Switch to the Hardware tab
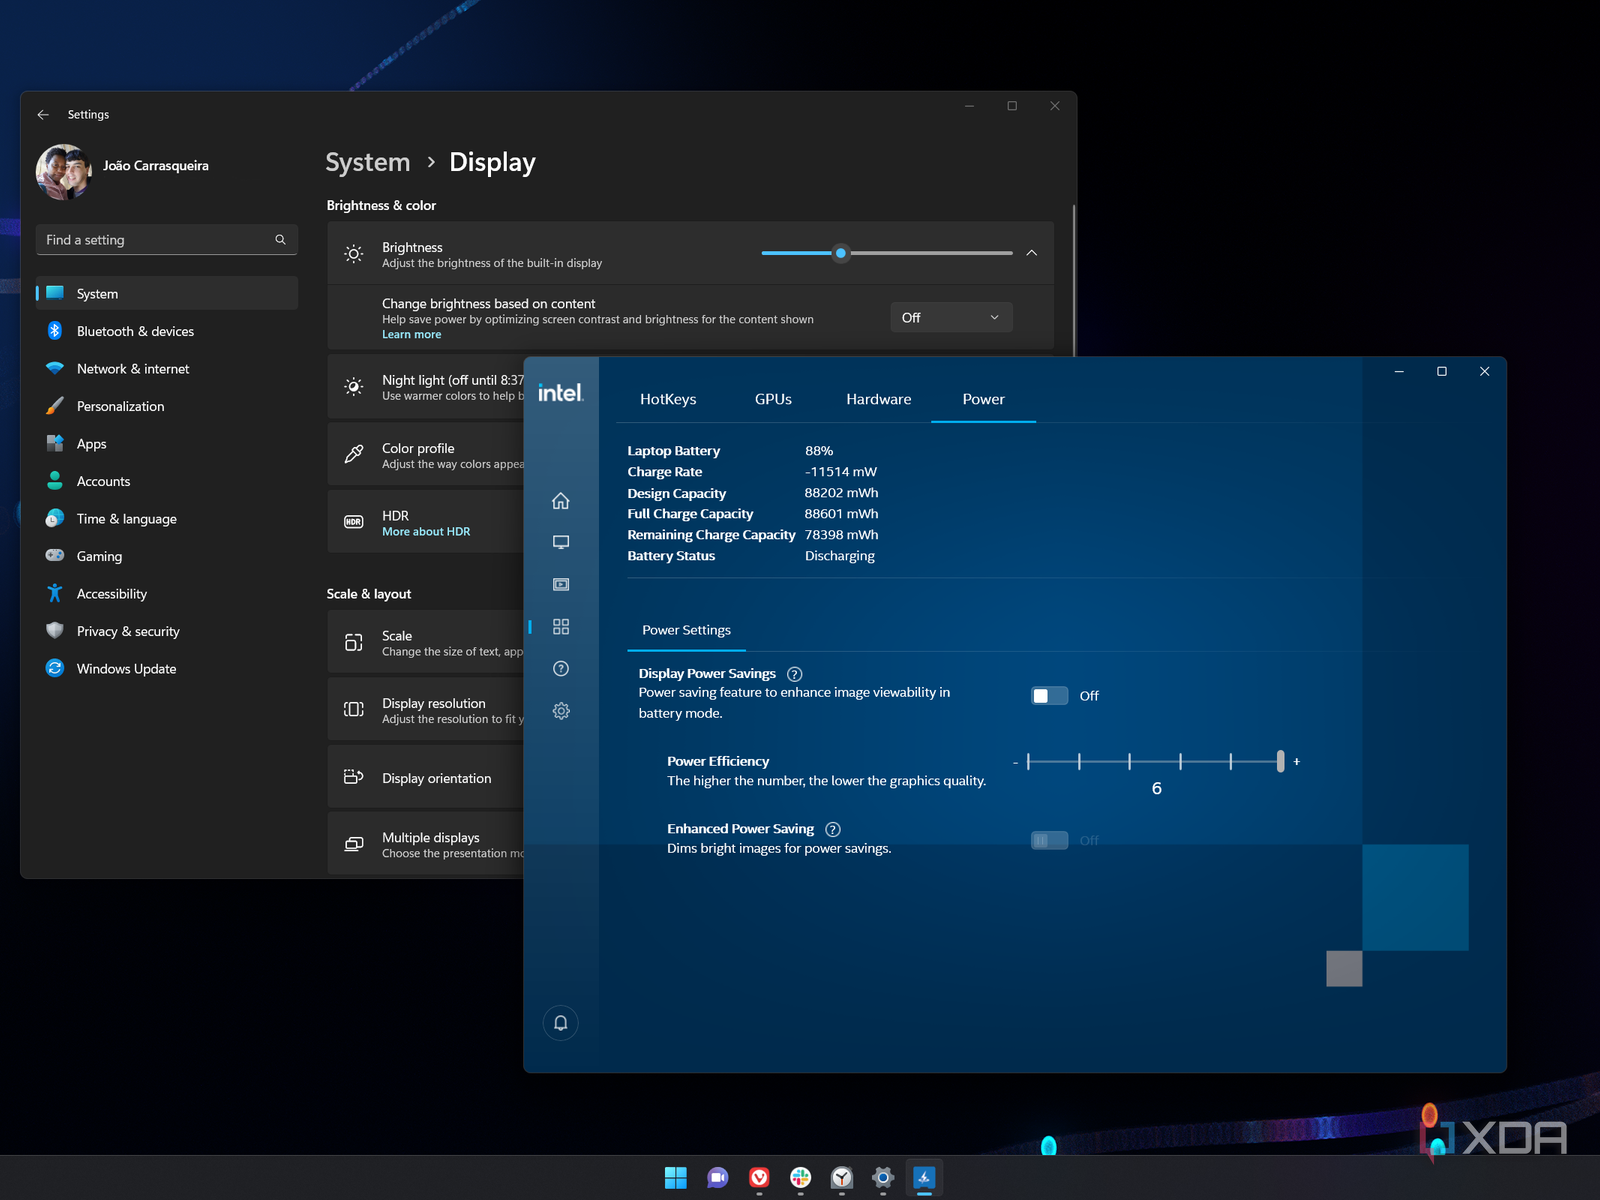1600x1200 pixels. [x=878, y=399]
